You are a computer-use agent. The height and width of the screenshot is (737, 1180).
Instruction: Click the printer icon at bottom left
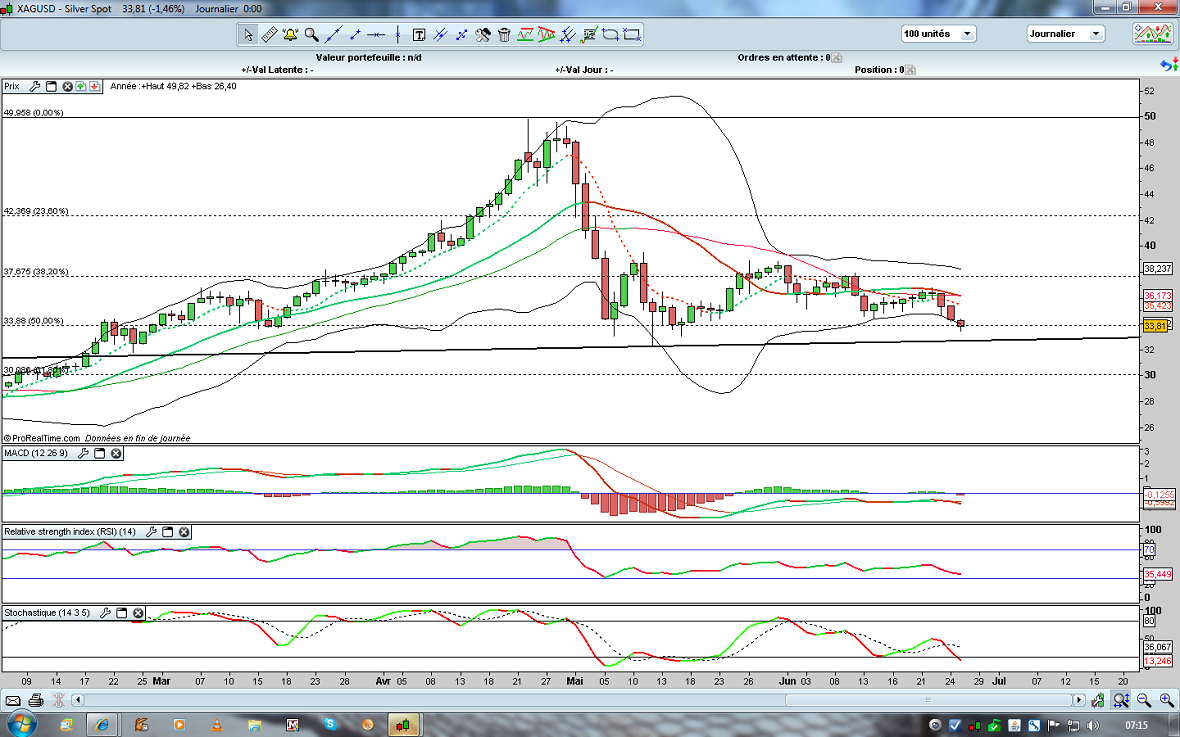pos(36,700)
